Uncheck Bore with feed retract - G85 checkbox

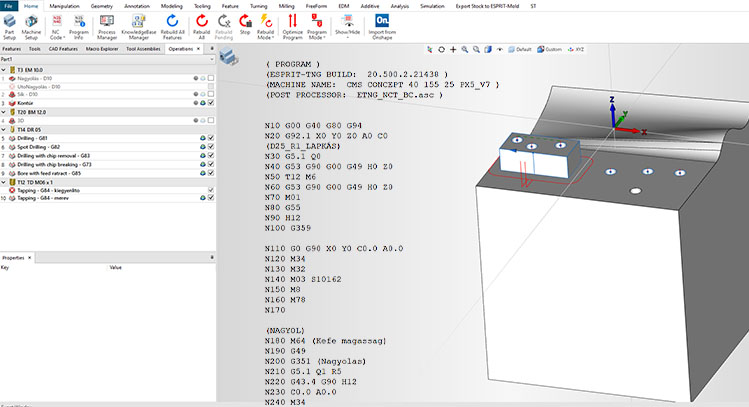211,173
